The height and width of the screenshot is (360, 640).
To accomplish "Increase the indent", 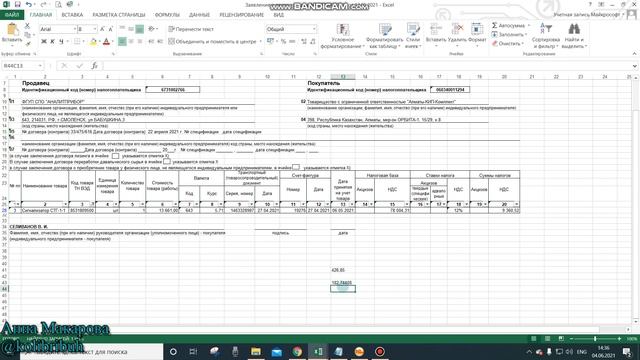I will [x=160, y=41].
